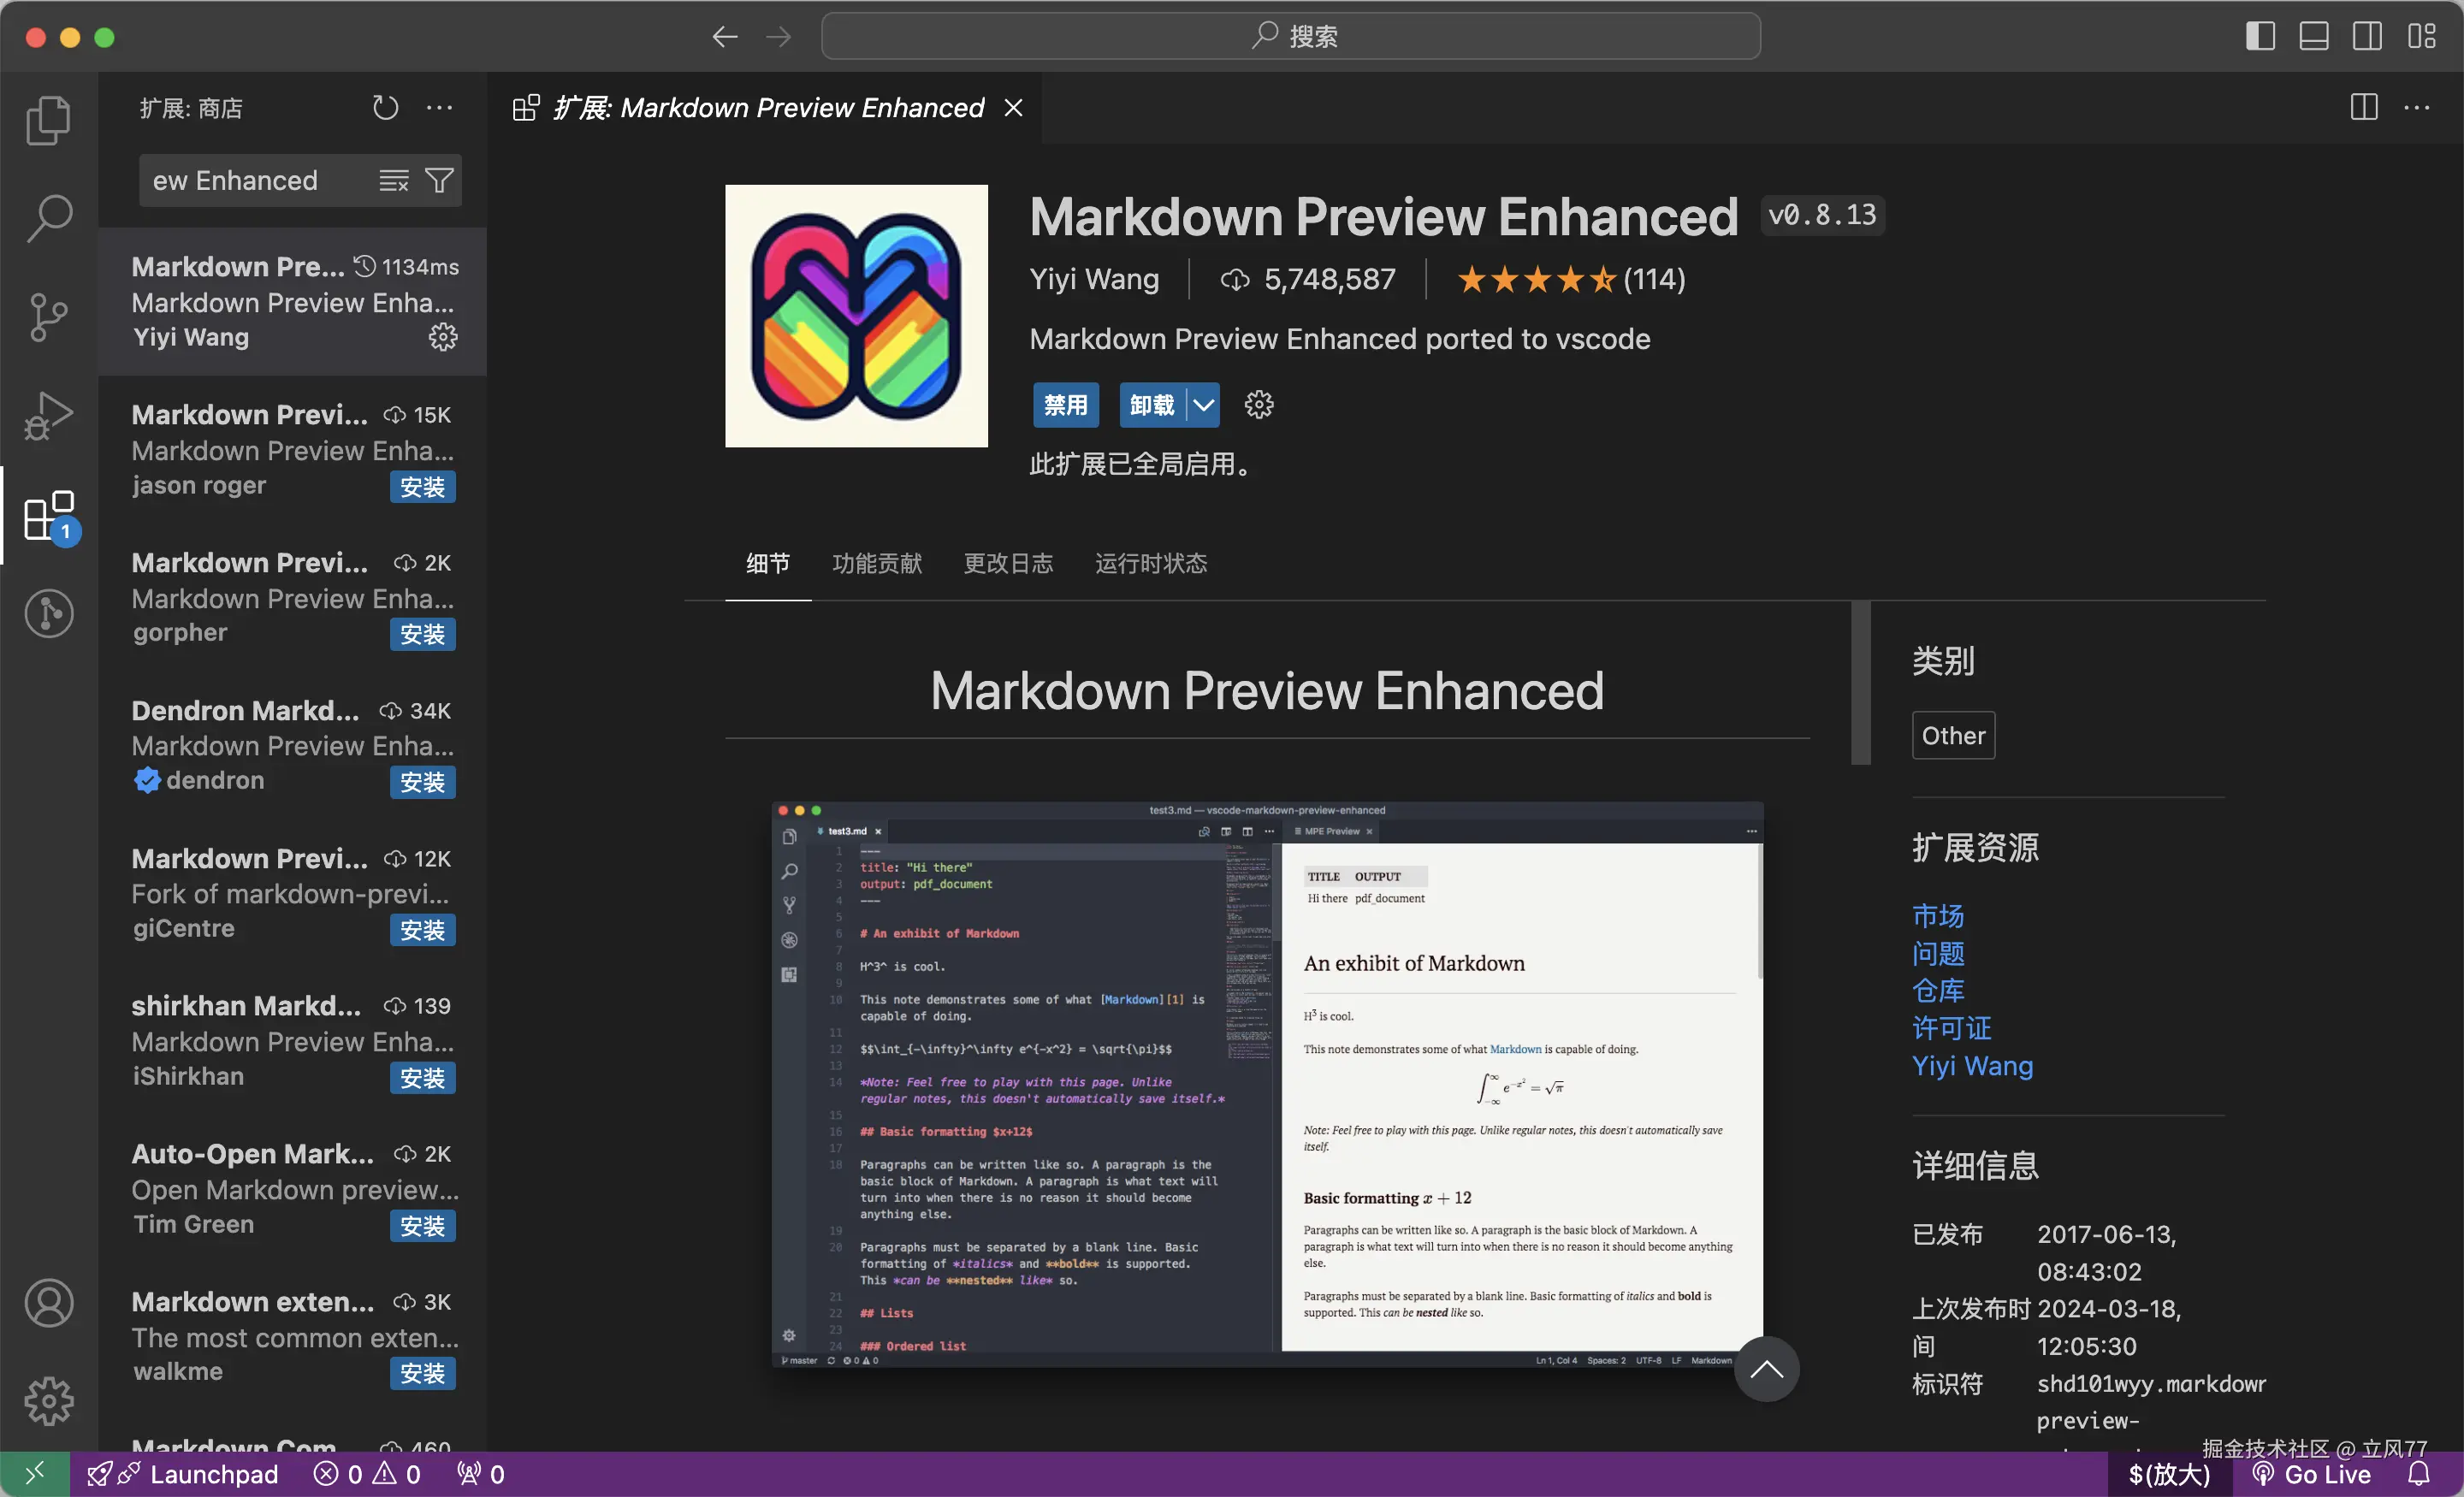The height and width of the screenshot is (1497, 2464).
Task: Go forward in navigation history
Action: 778,37
